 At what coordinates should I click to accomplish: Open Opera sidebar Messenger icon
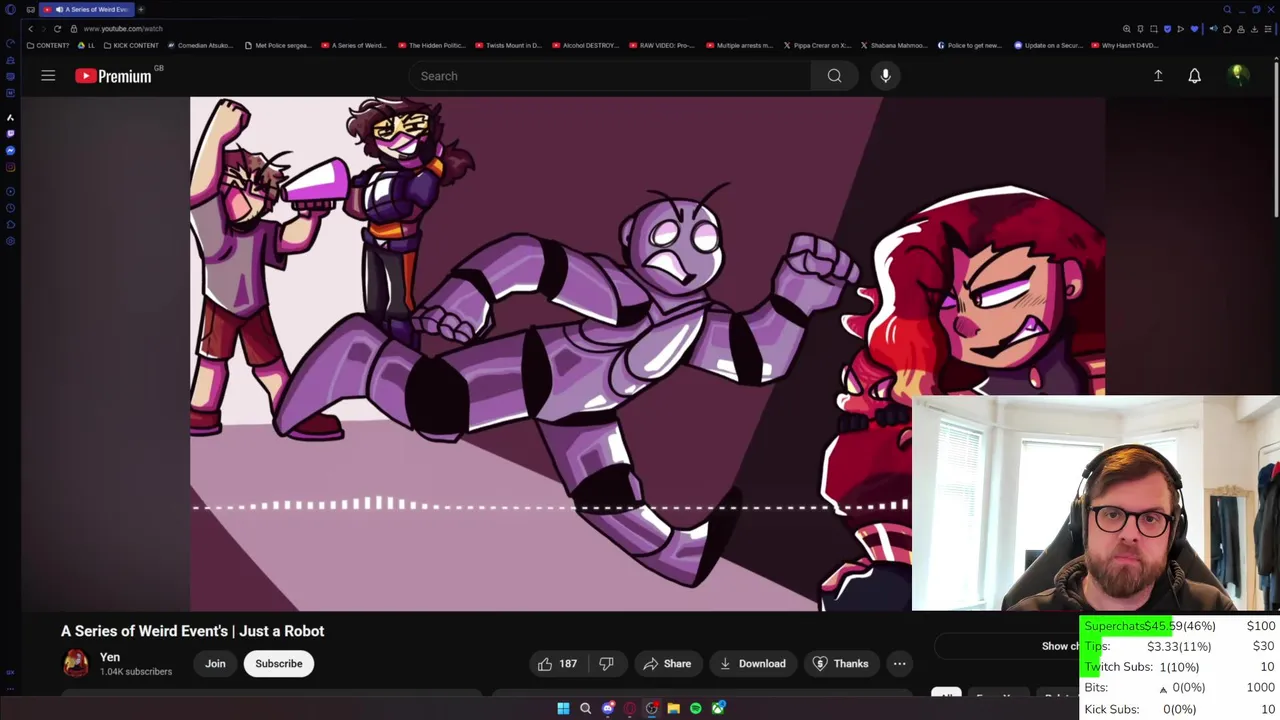[x=10, y=150]
